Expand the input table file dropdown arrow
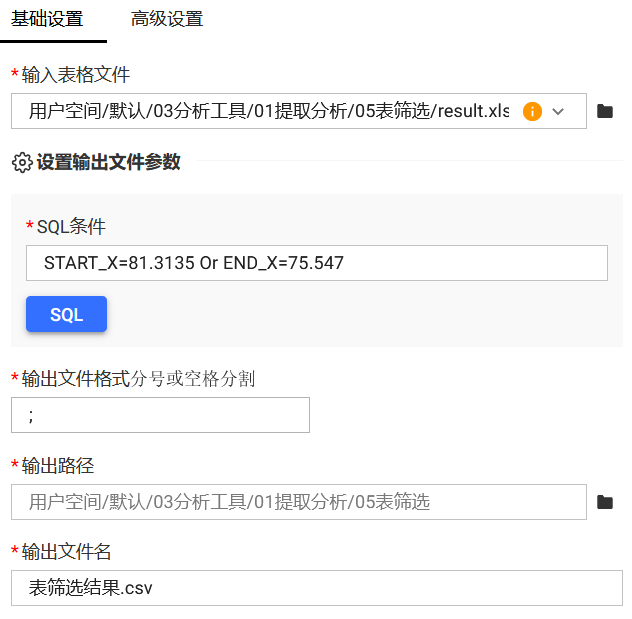 point(559,111)
